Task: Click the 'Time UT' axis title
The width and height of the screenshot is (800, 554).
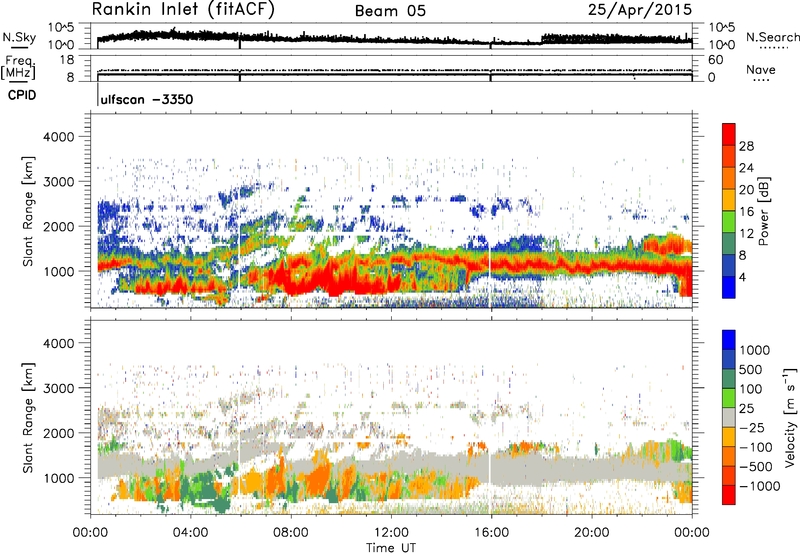Action: tap(391, 548)
